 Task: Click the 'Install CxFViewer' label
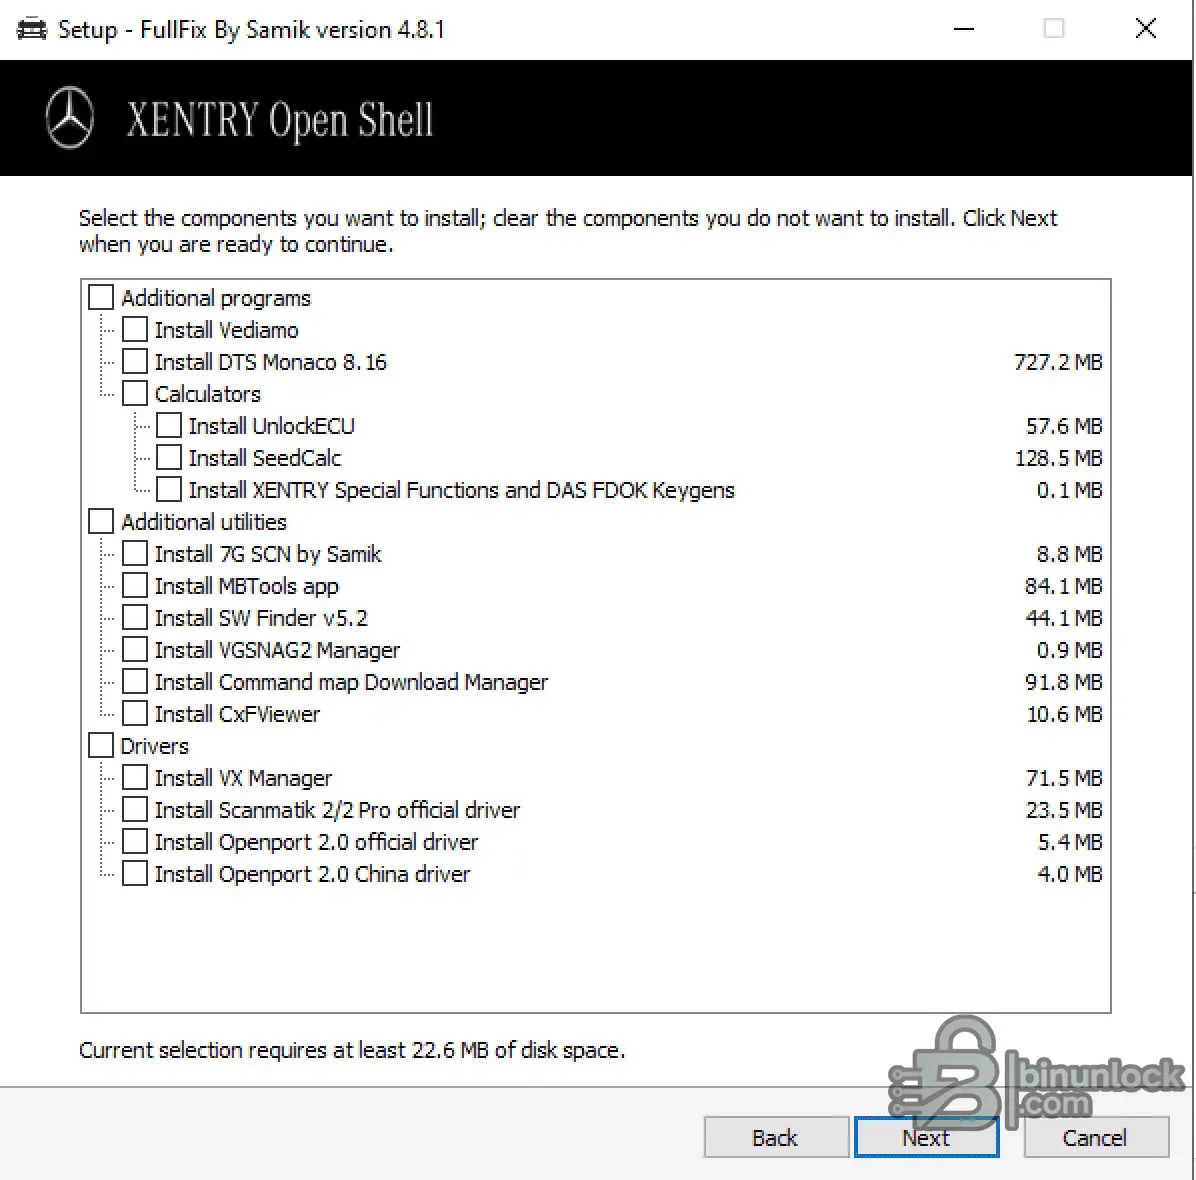coord(237,715)
